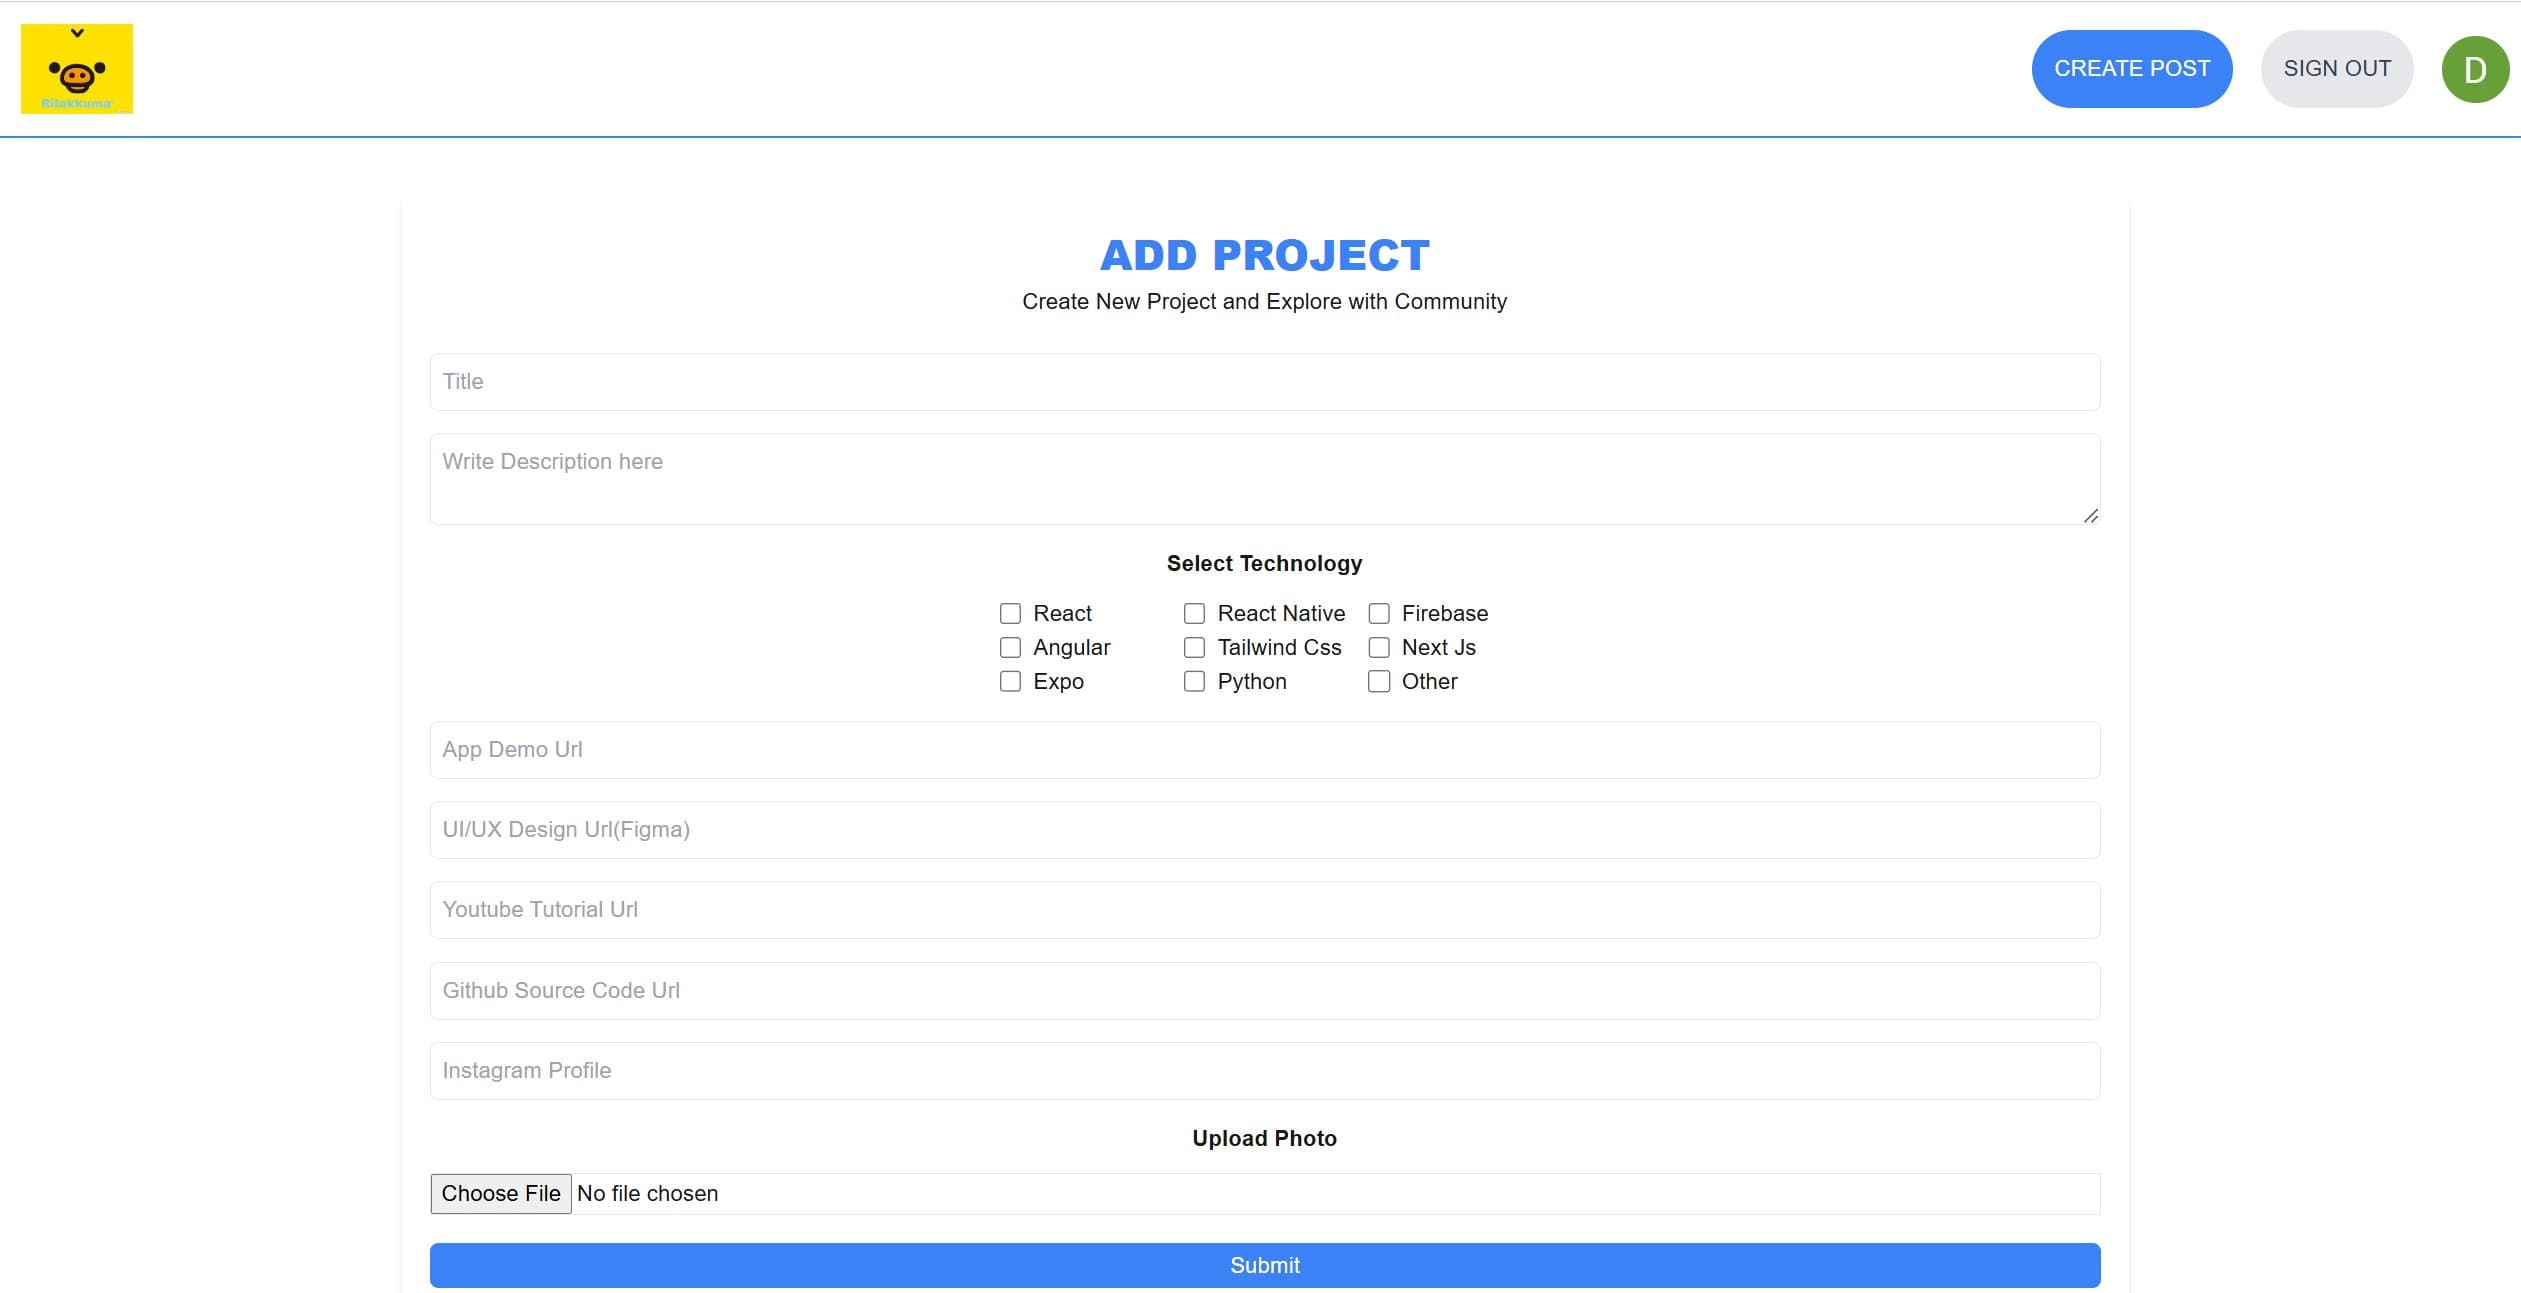Image resolution: width=2521 pixels, height=1293 pixels.
Task: Tick the Next Js checkbox
Action: (x=1379, y=647)
